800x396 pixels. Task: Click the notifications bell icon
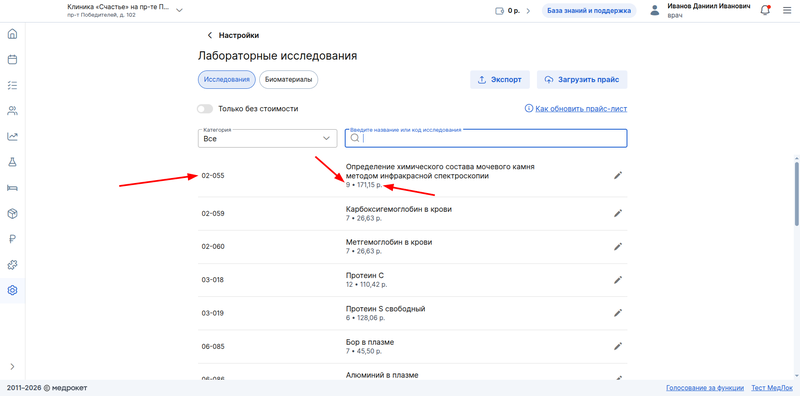tap(765, 10)
